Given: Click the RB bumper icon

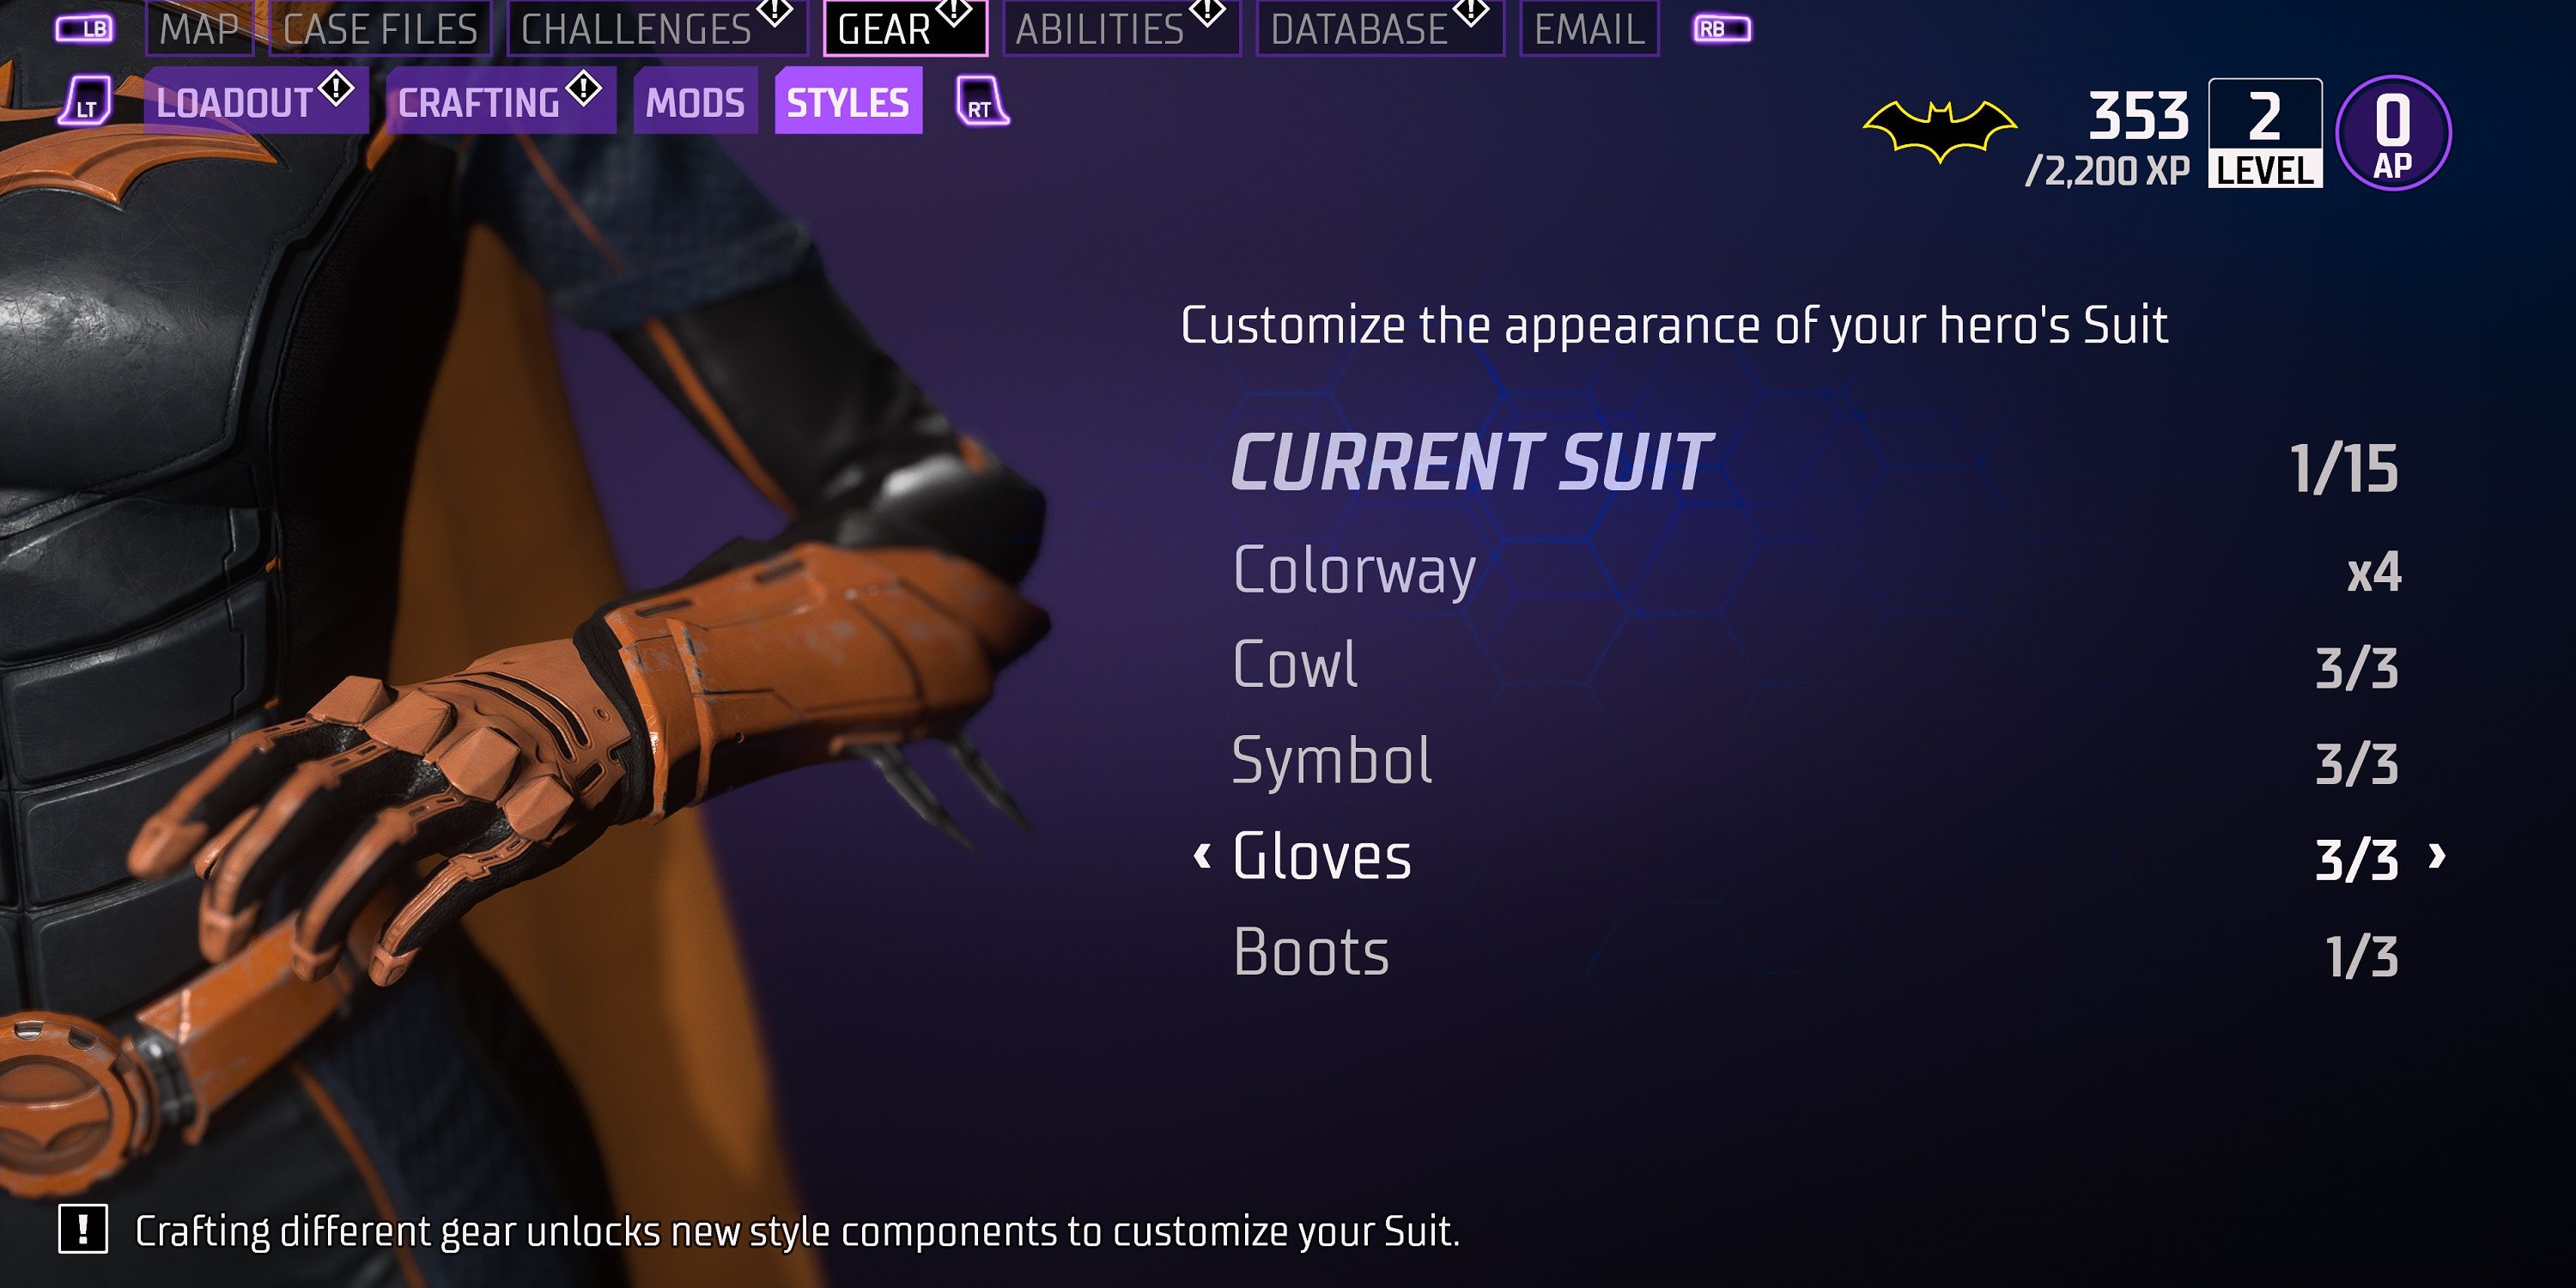Looking at the screenshot, I should pyautogui.click(x=1721, y=29).
